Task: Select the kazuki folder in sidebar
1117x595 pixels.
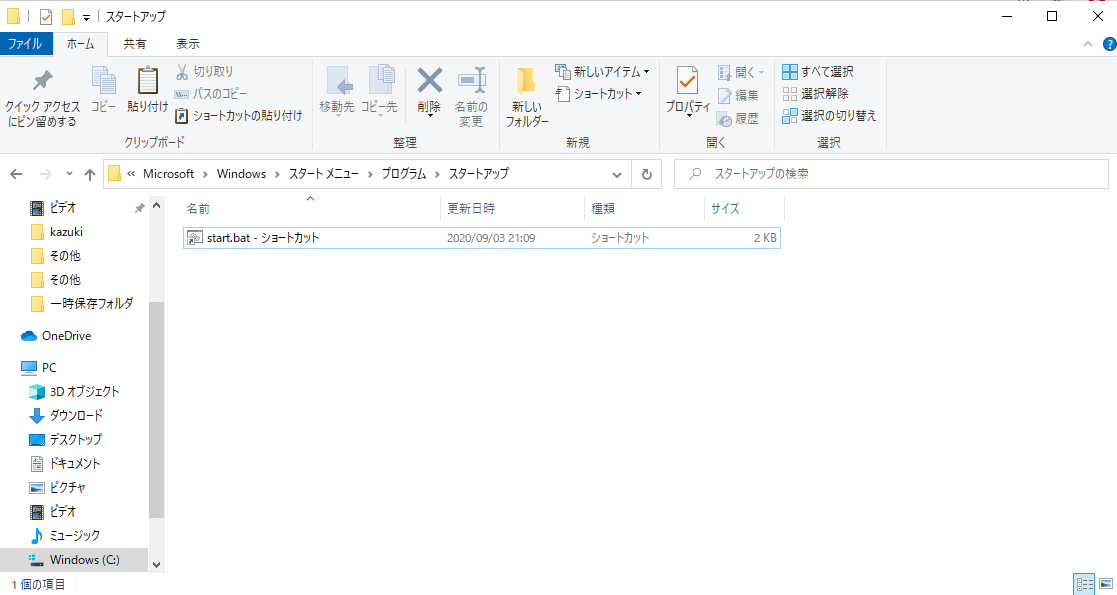Action: pyautogui.click(x=67, y=232)
